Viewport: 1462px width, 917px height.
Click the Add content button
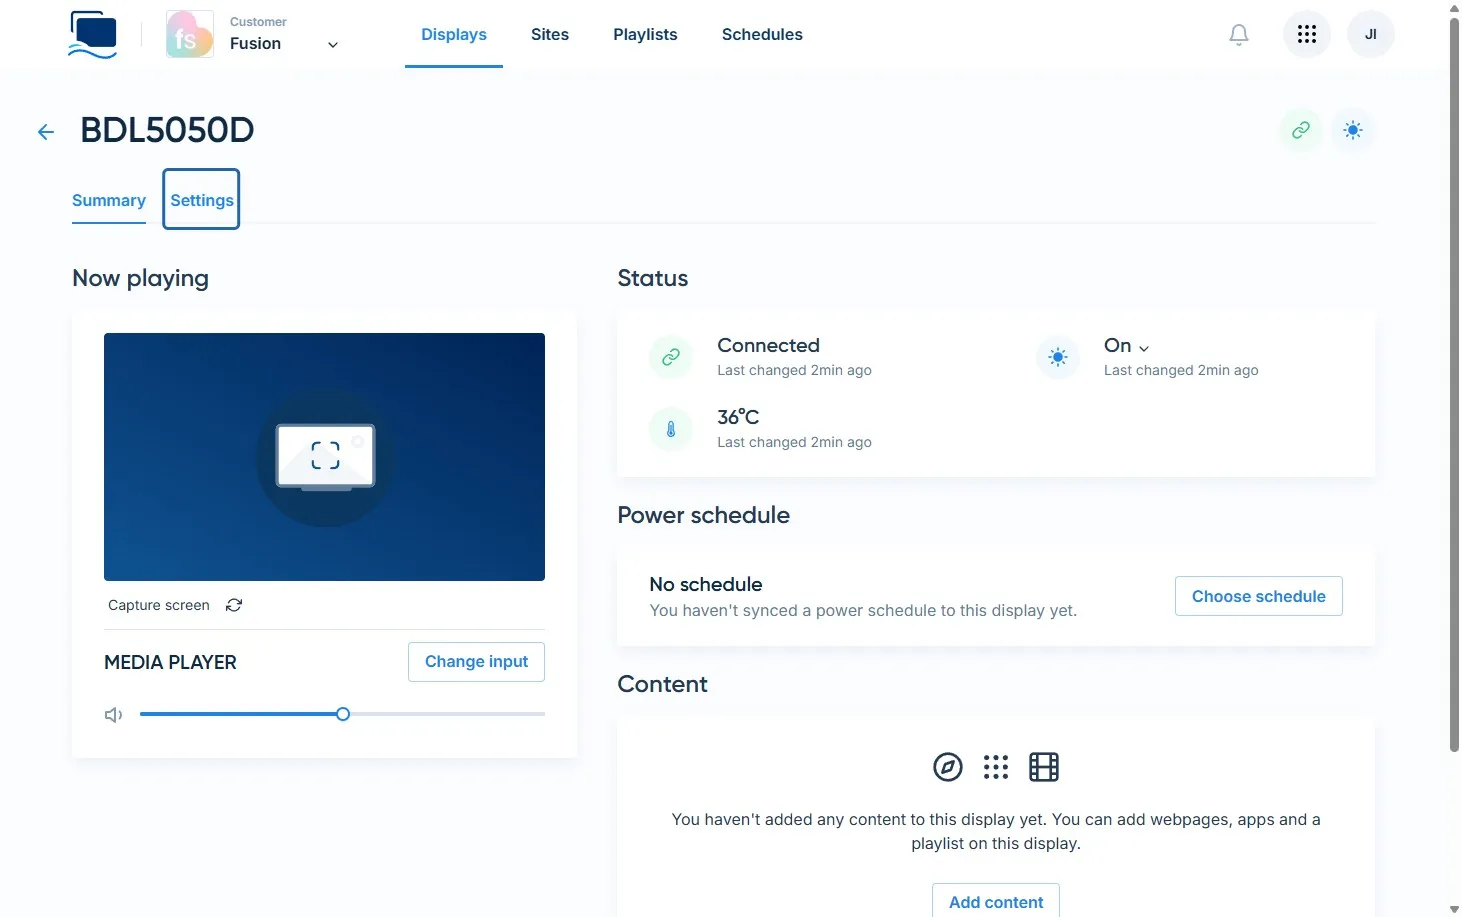[x=996, y=900]
